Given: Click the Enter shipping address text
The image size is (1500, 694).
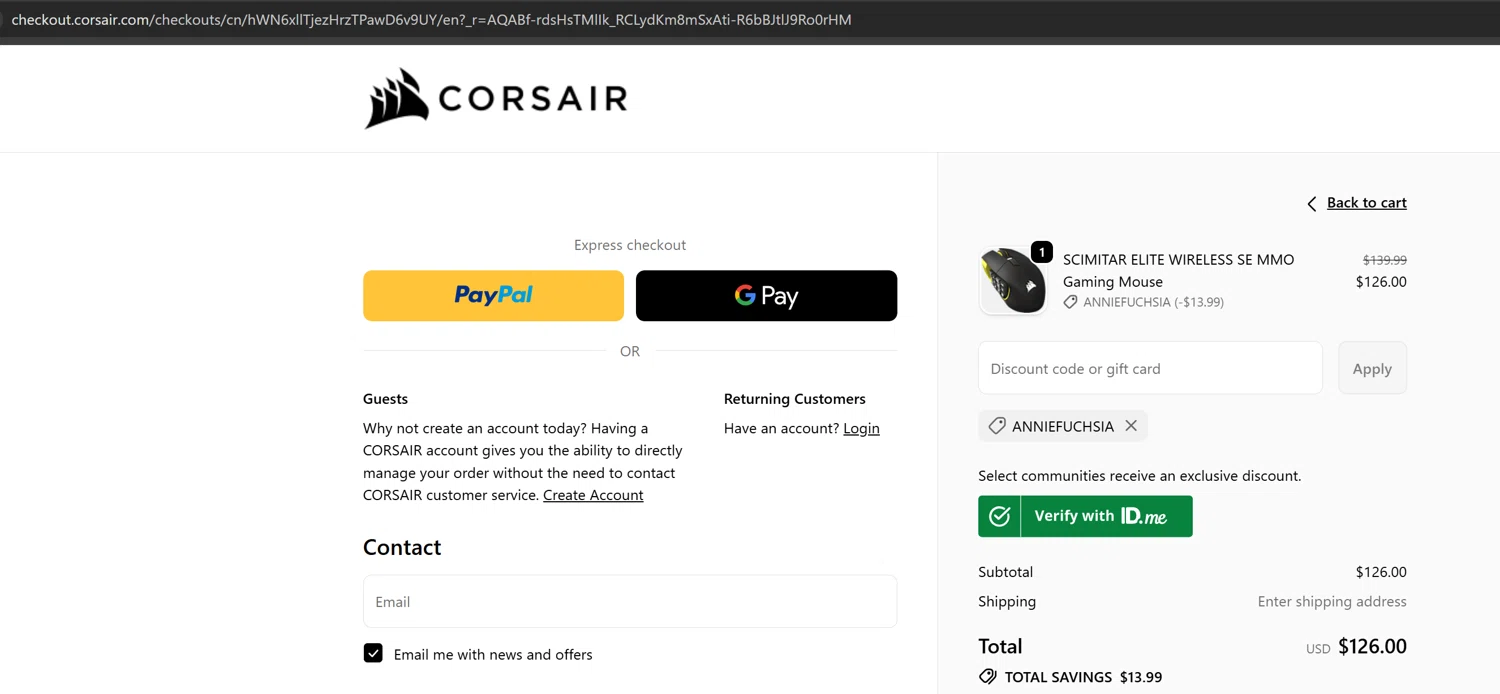Looking at the screenshot, I should click(x=1332, y=601).
